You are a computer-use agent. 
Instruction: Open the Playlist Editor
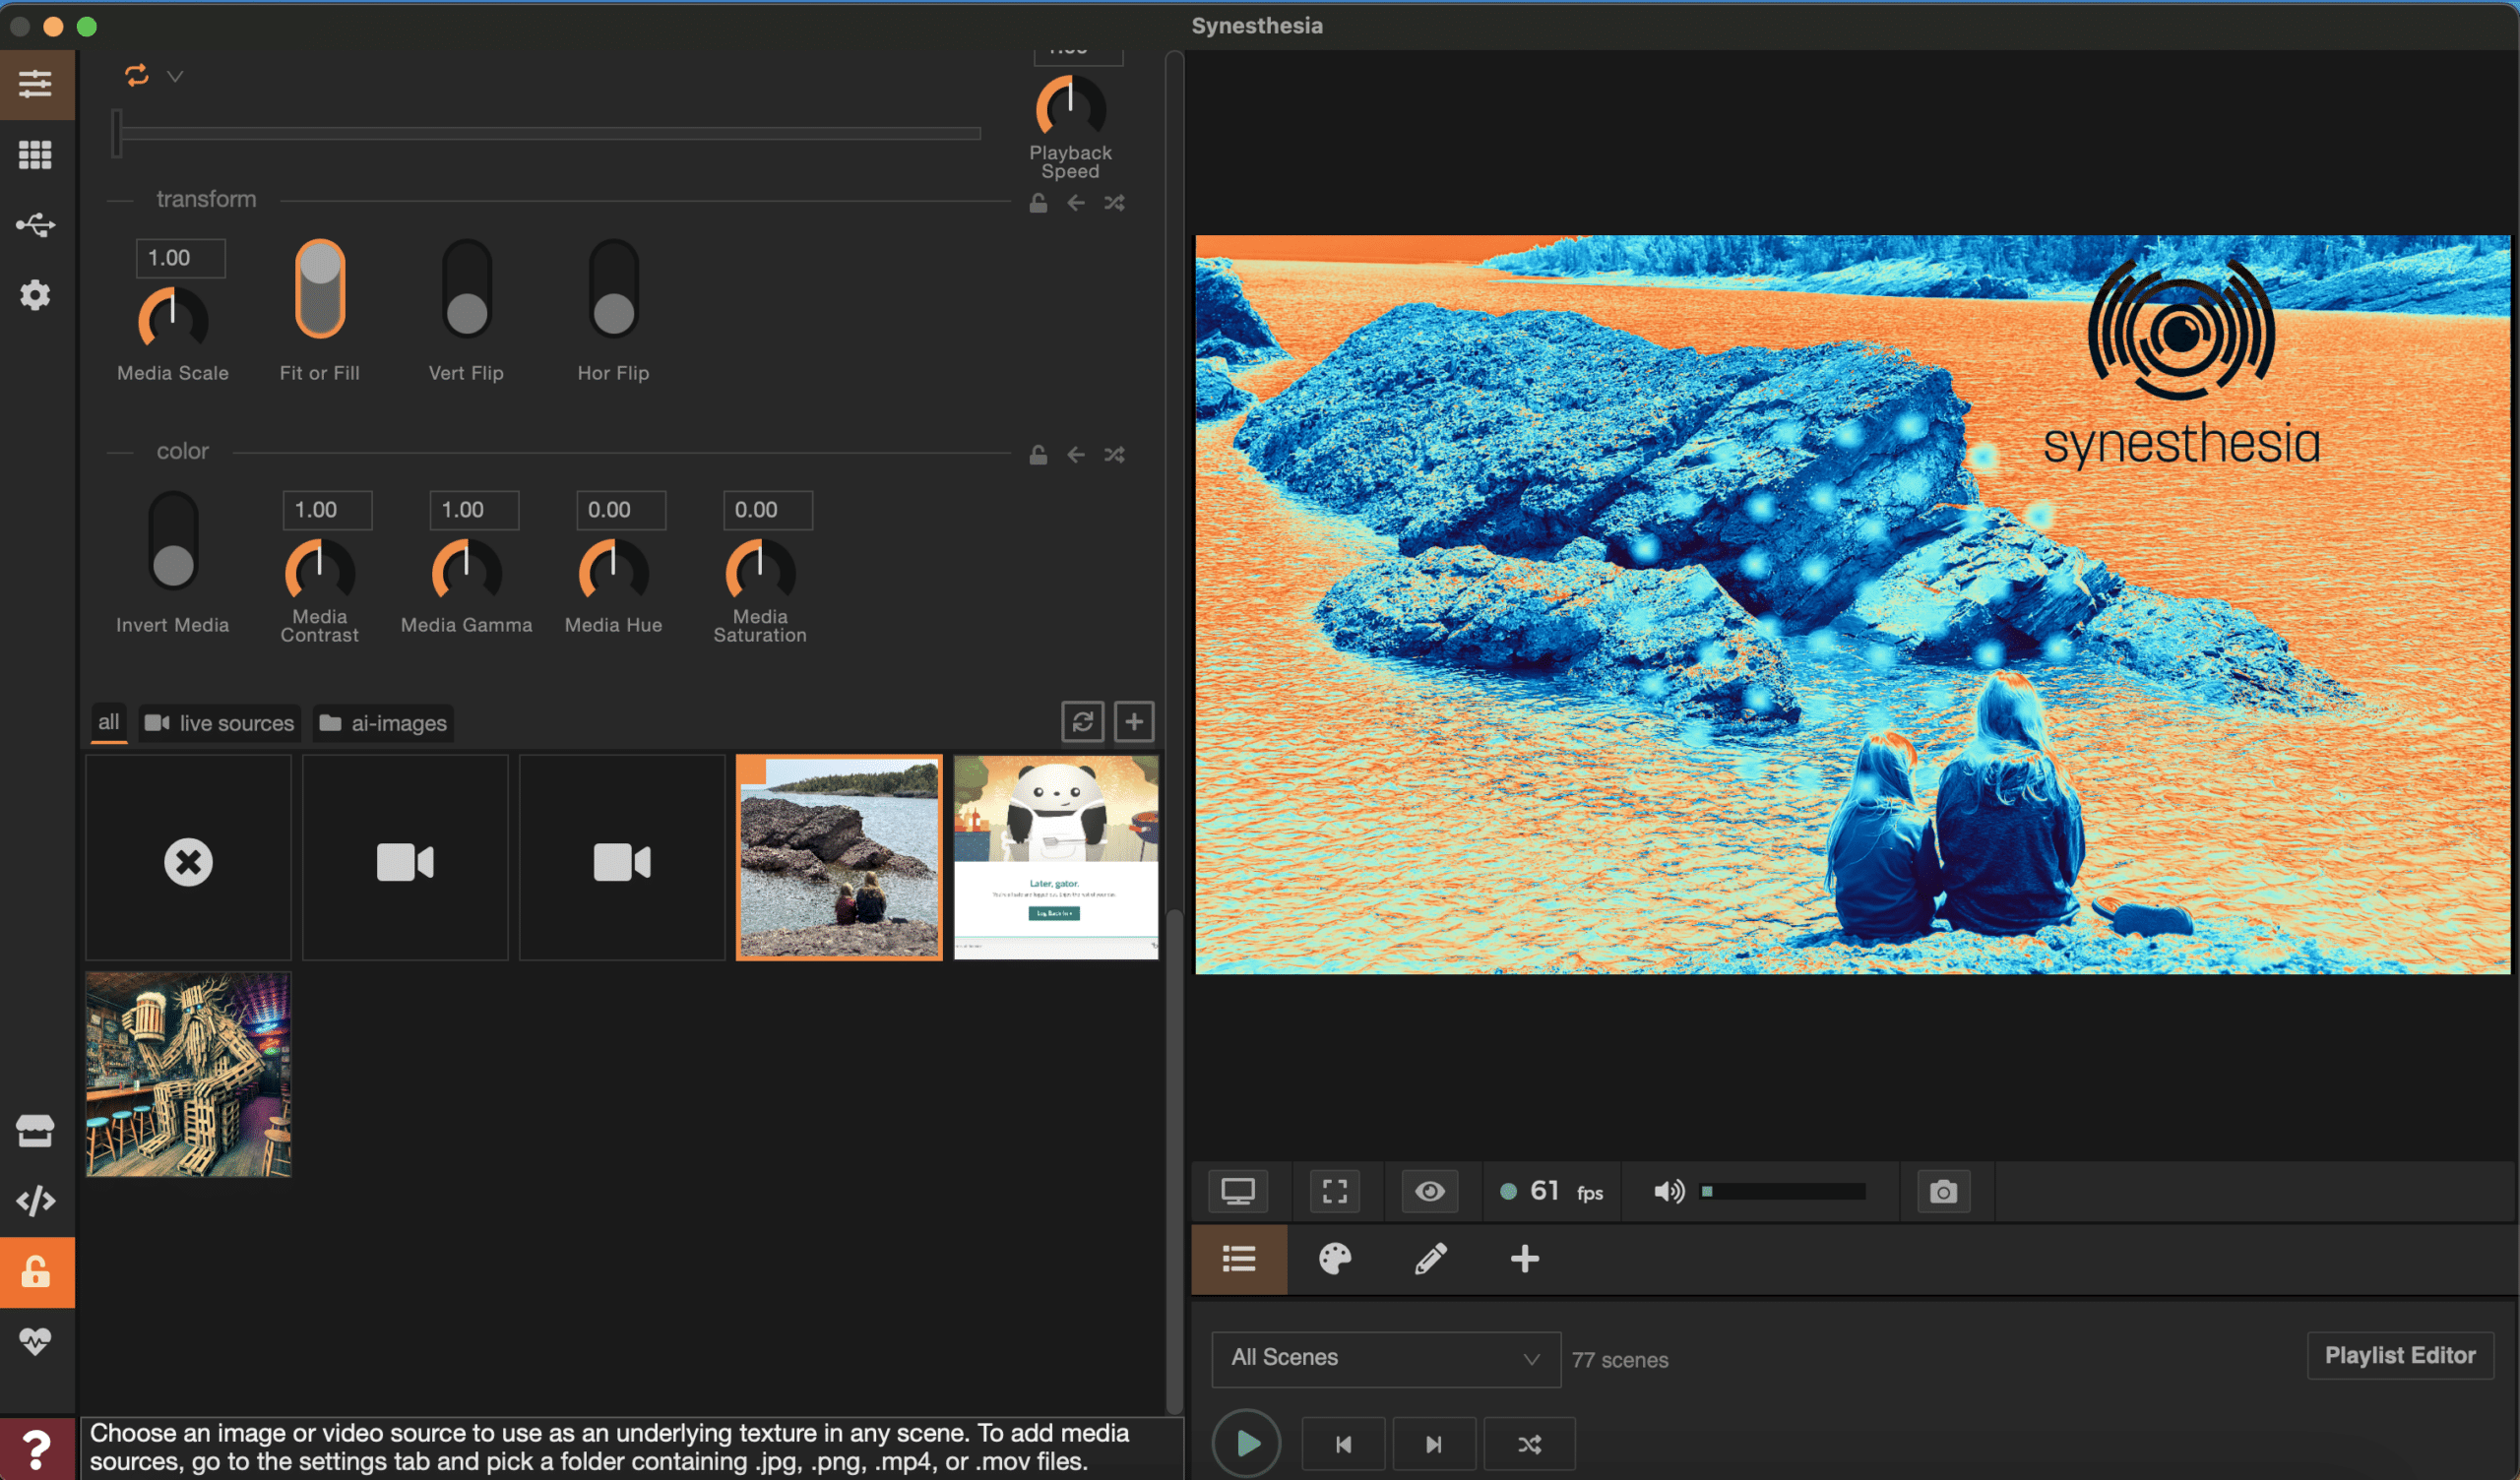2399,1356
